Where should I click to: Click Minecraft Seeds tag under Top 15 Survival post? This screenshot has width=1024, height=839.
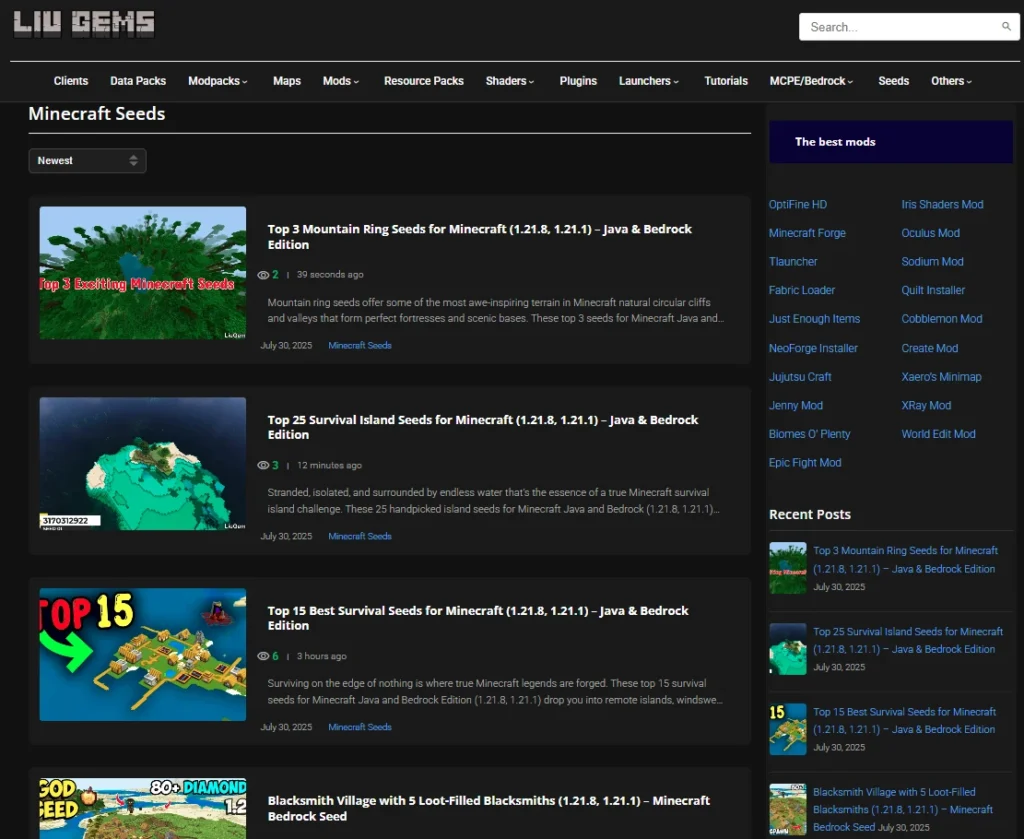(360, 727)
